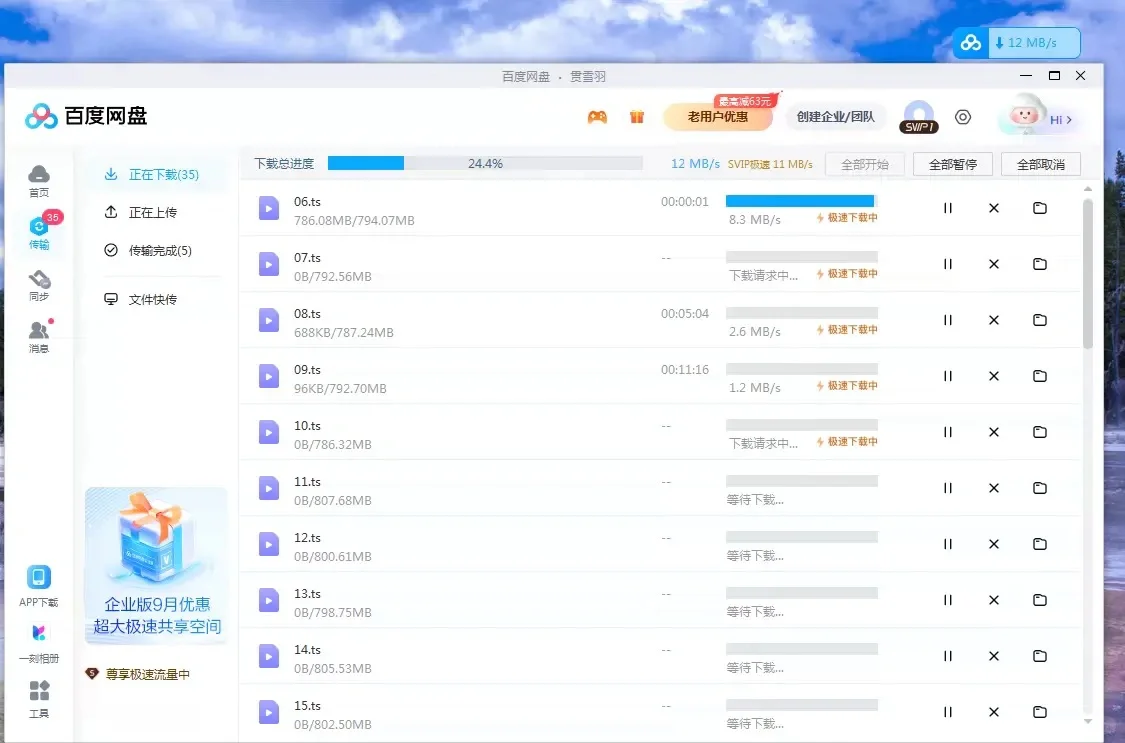Open the 首页 home section in sidebar
Viewport: 1125px width, 743px height.
38,180
